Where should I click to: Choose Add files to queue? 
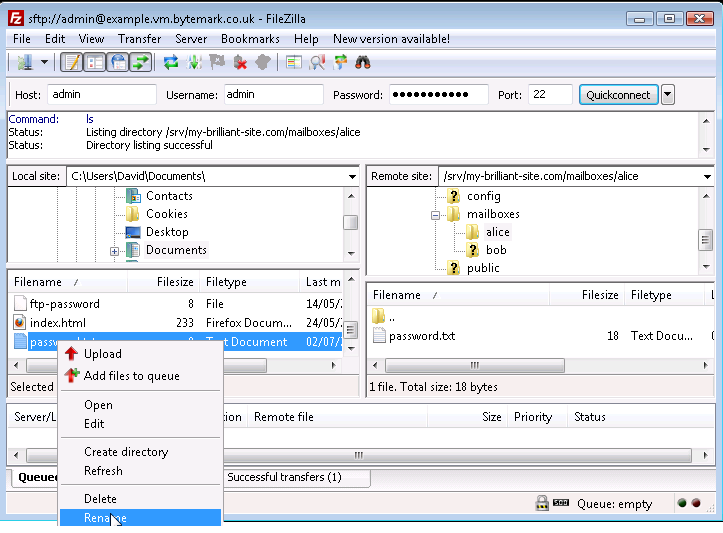(x=140, y=376)
